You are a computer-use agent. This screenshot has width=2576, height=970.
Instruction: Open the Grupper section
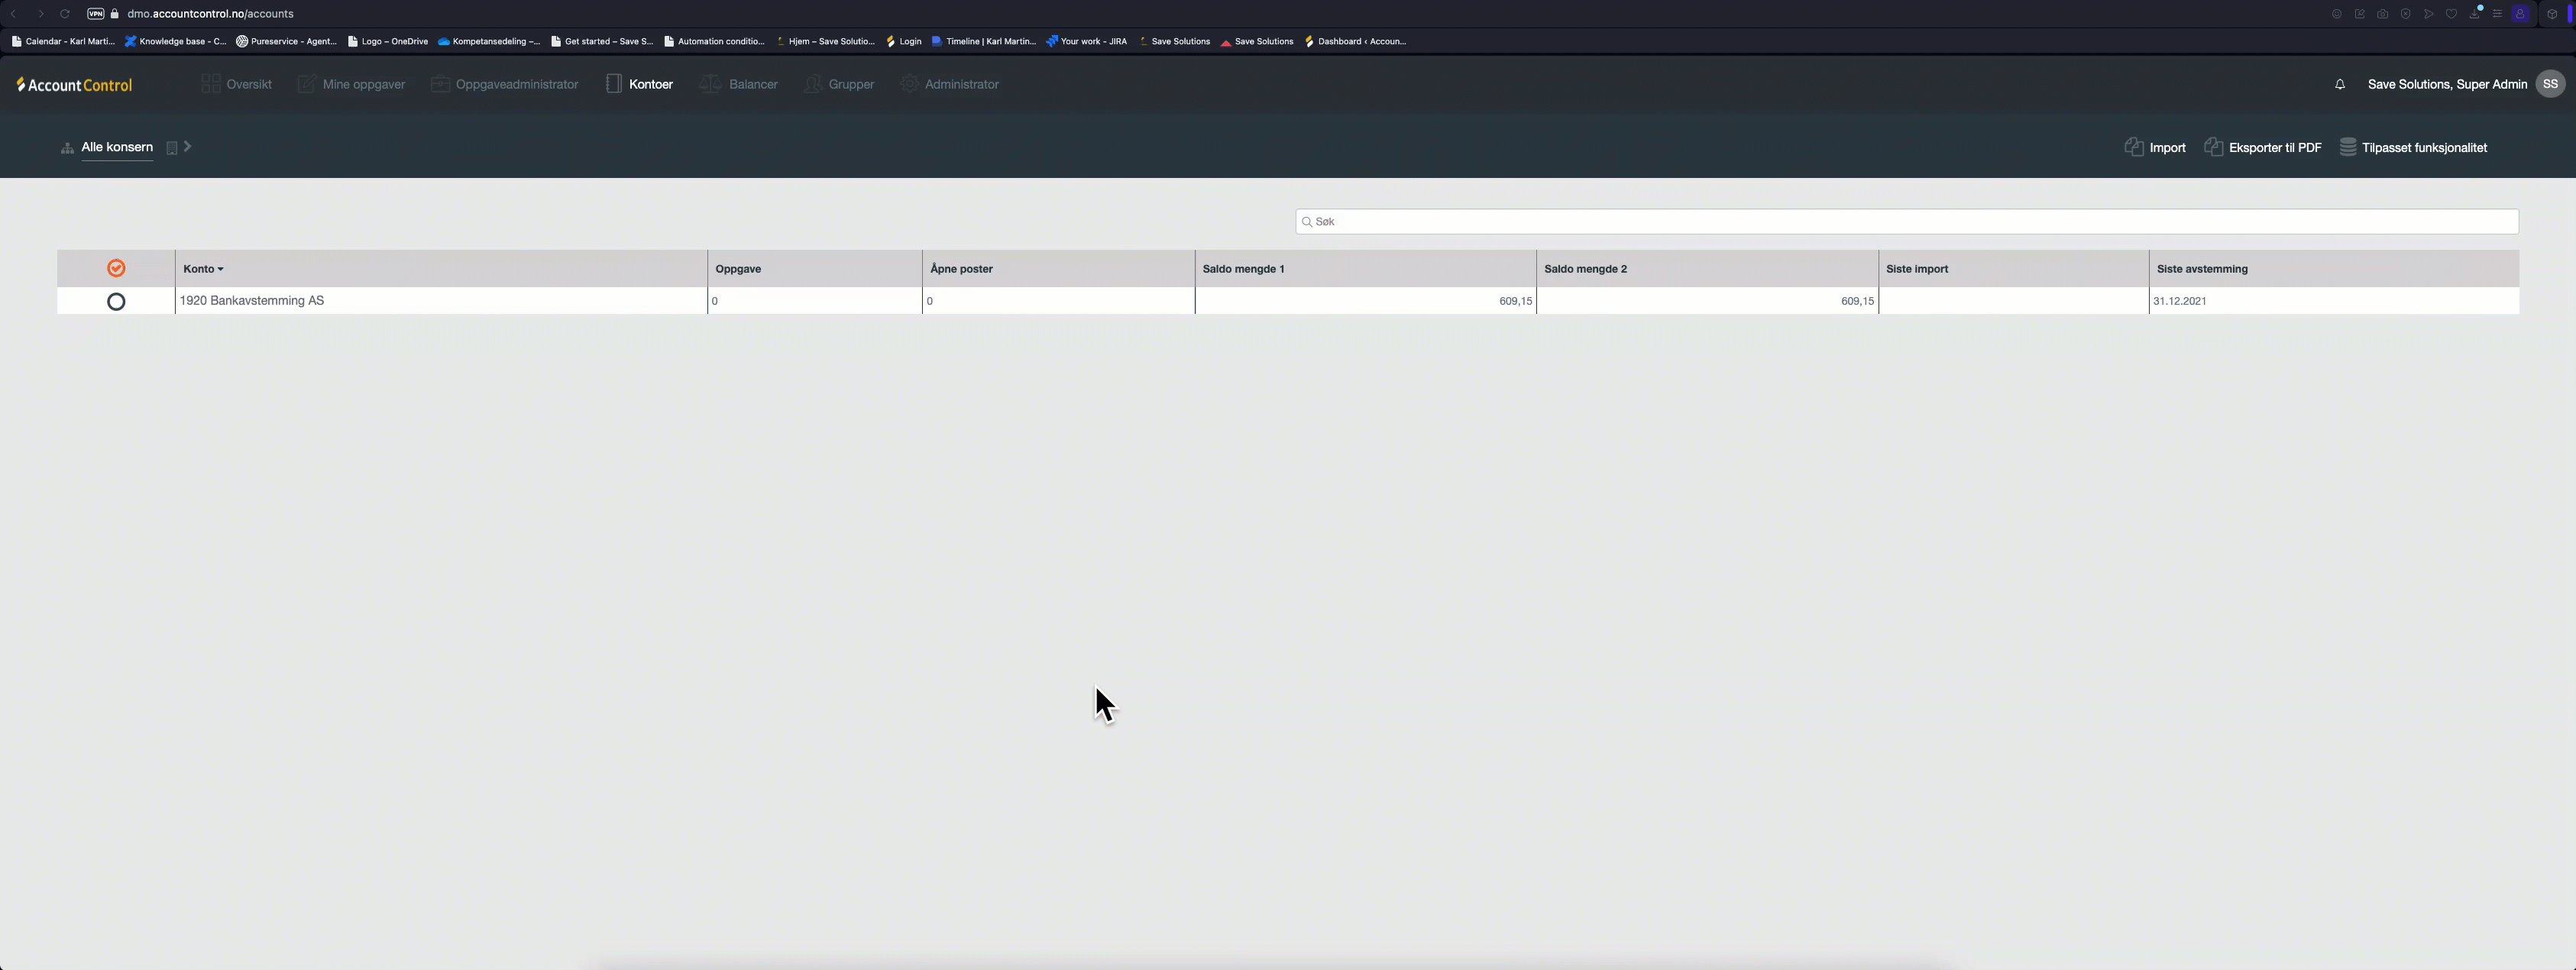pyautogui.click(x=813, y=84)
